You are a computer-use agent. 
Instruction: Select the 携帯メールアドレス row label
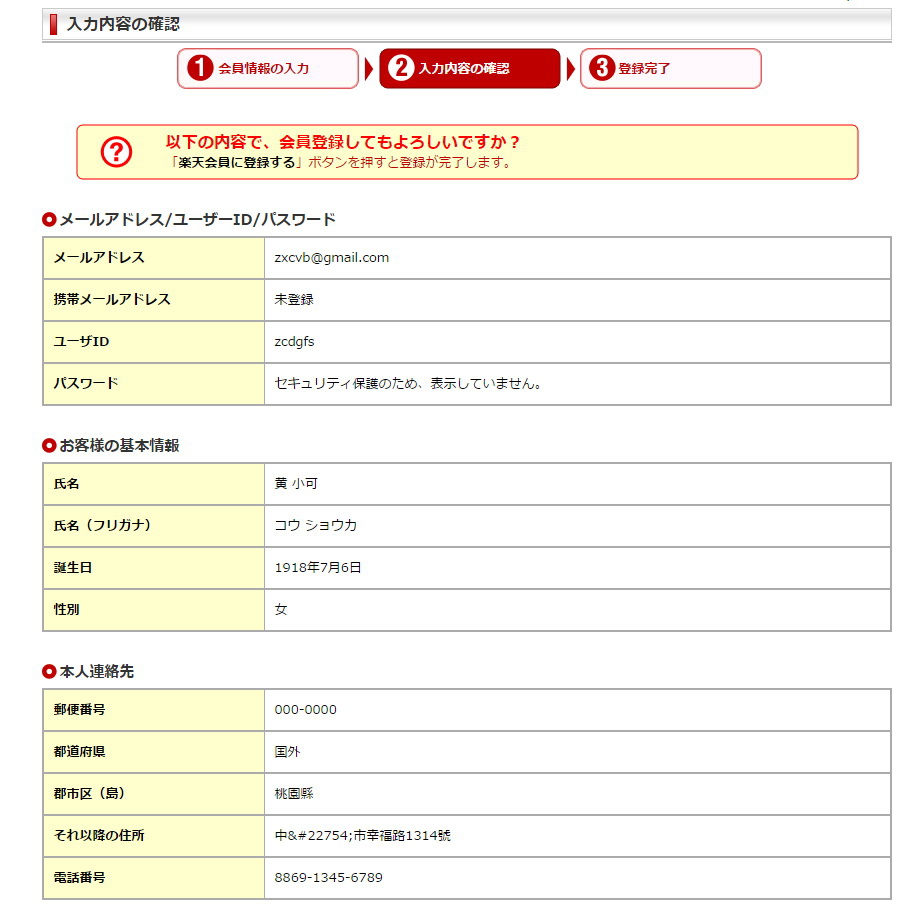click(112, 300)
